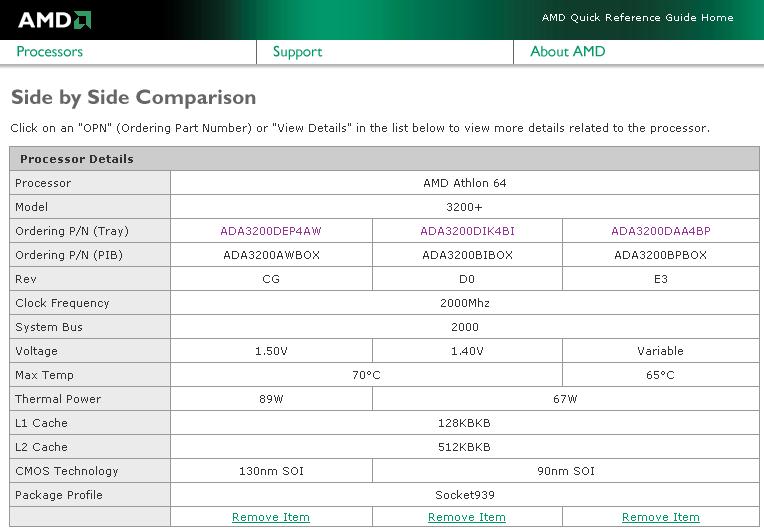764x529 pixels.
Task: Click the '130nm SOI' technology cell
Action: 271,471
